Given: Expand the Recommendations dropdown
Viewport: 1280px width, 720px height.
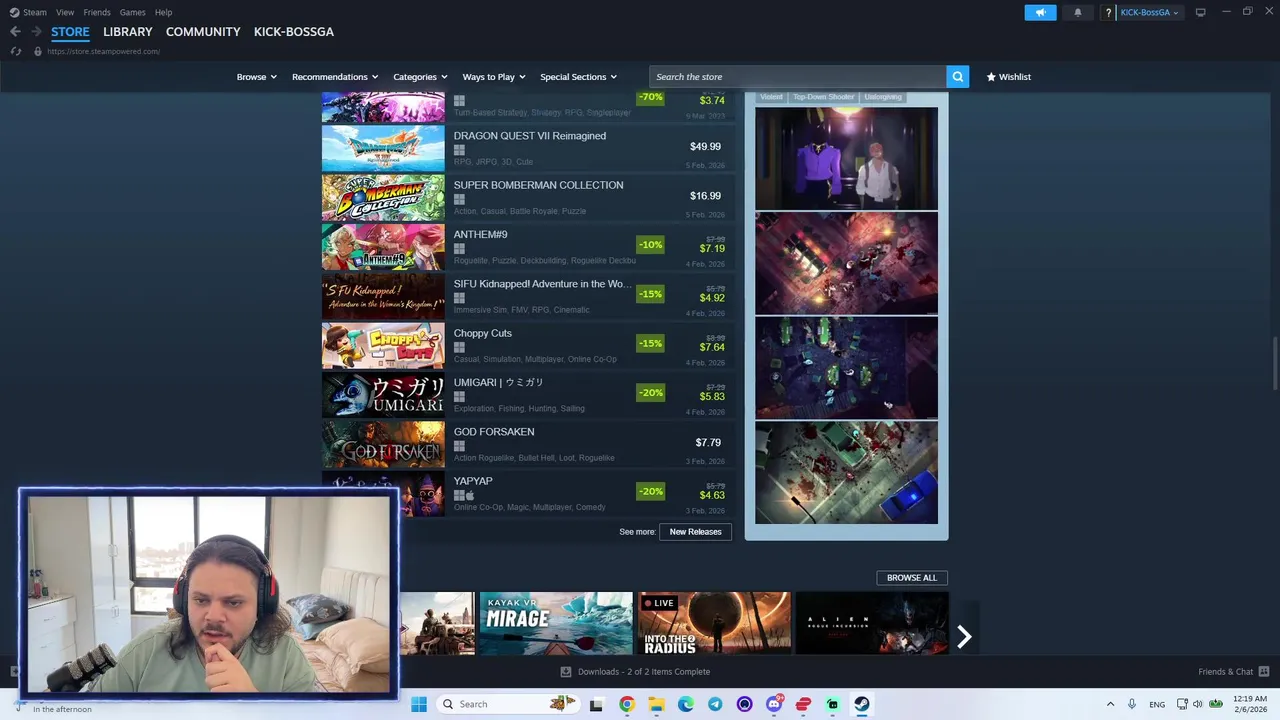Looking at the screenshot, I should (335, 77).
